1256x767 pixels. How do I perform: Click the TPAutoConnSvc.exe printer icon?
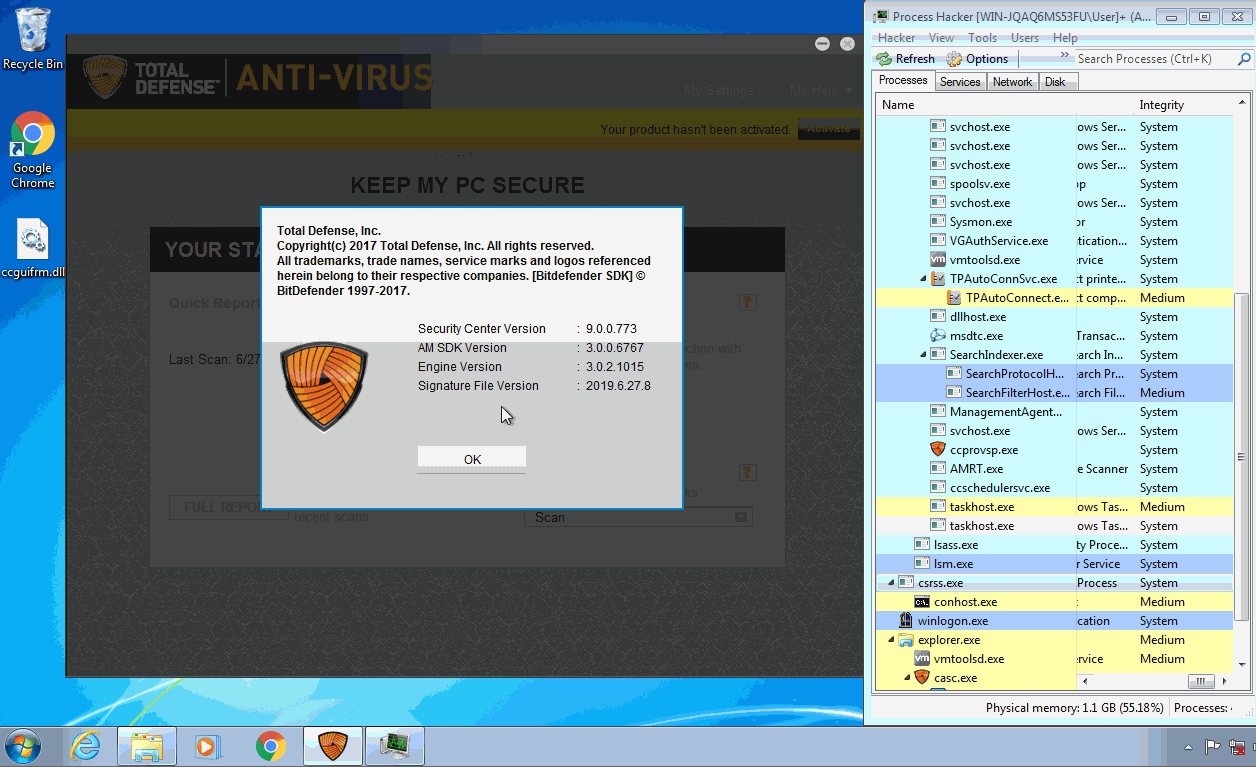click(x=938, y=279)
